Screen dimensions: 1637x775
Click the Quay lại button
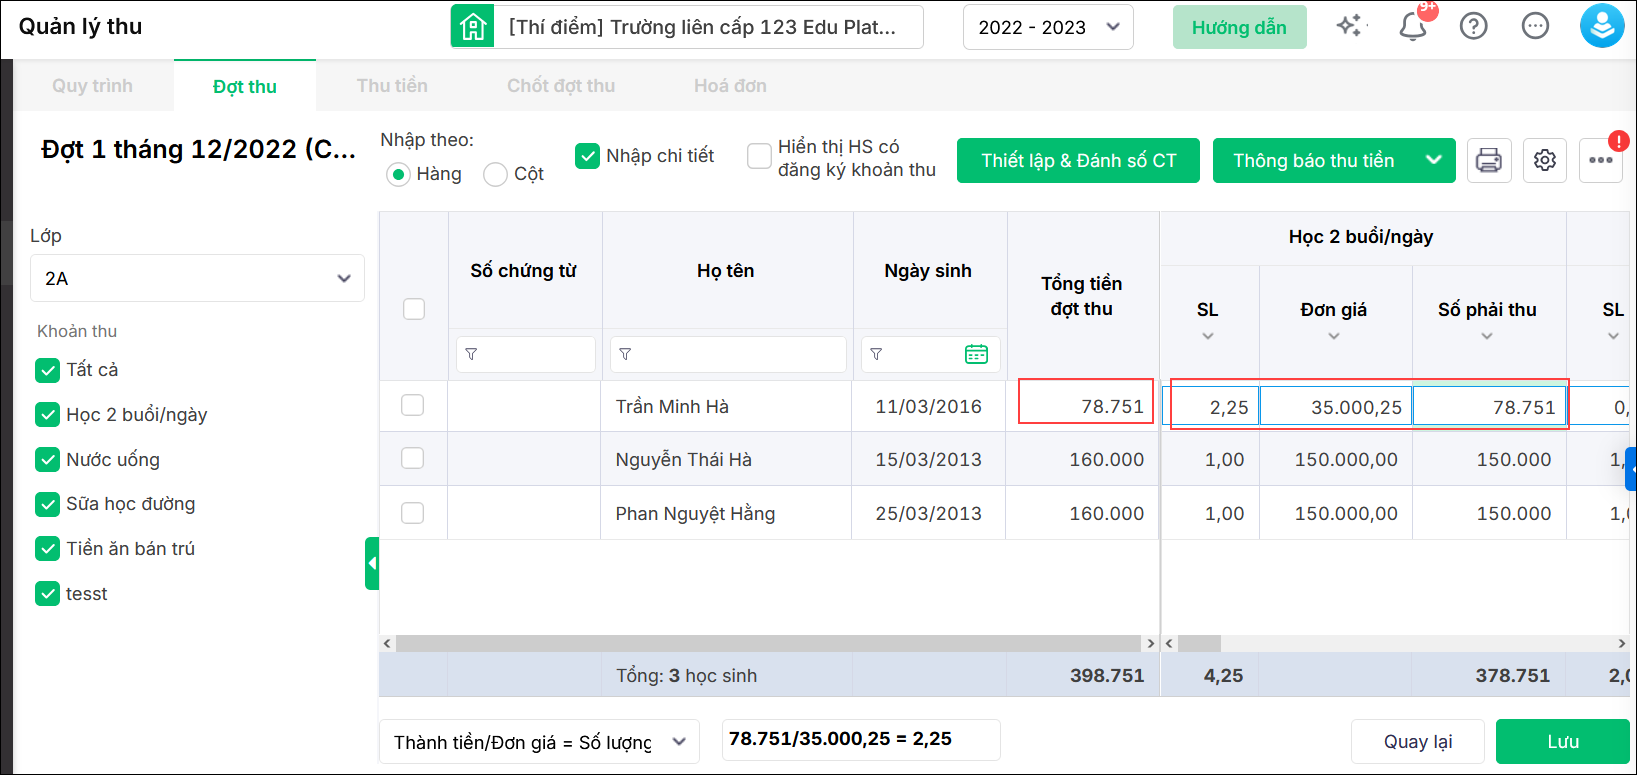[1417, 741]
